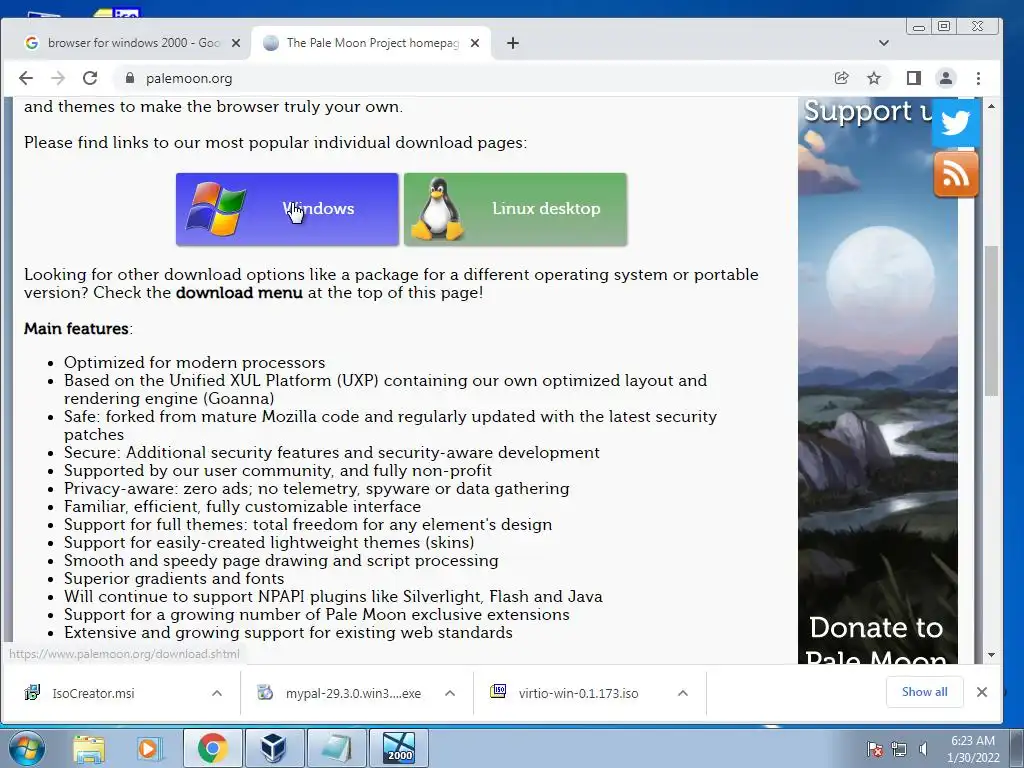This screenshot has height=768, width=1024.
Task: Click the page scroll up arrow
Action: (991, 106)
